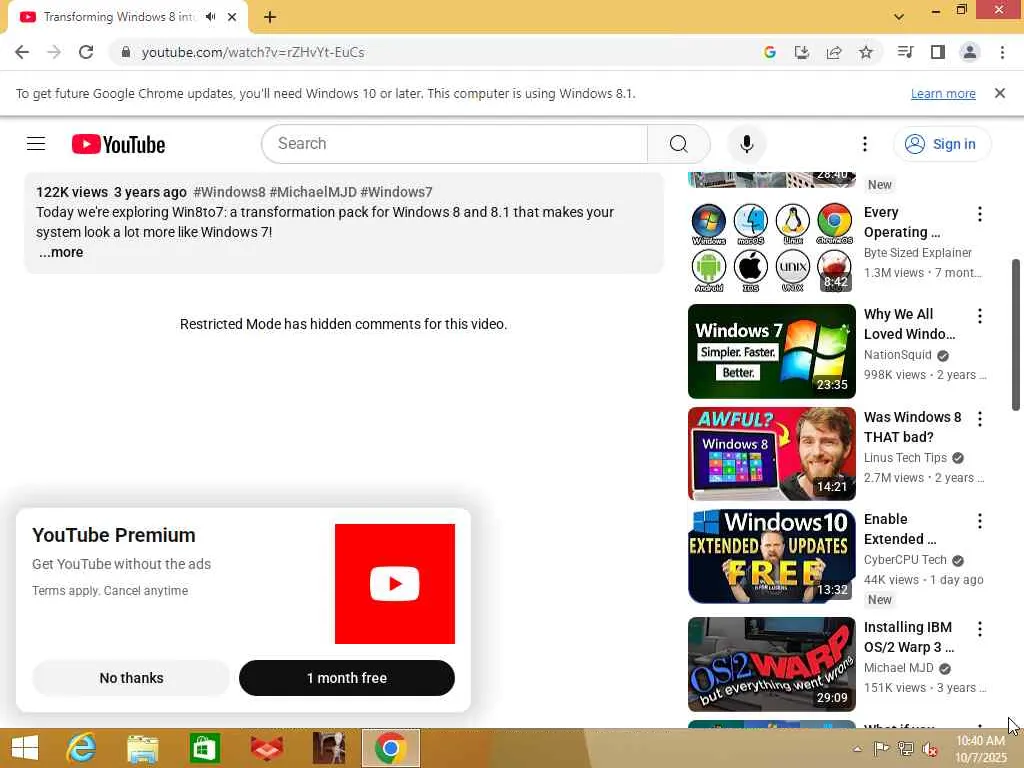The height and width of the screenshot is (768, 1024).
Task: Open Windows 10 Extended Updates thumbnail
Action: tap(771, 556)
